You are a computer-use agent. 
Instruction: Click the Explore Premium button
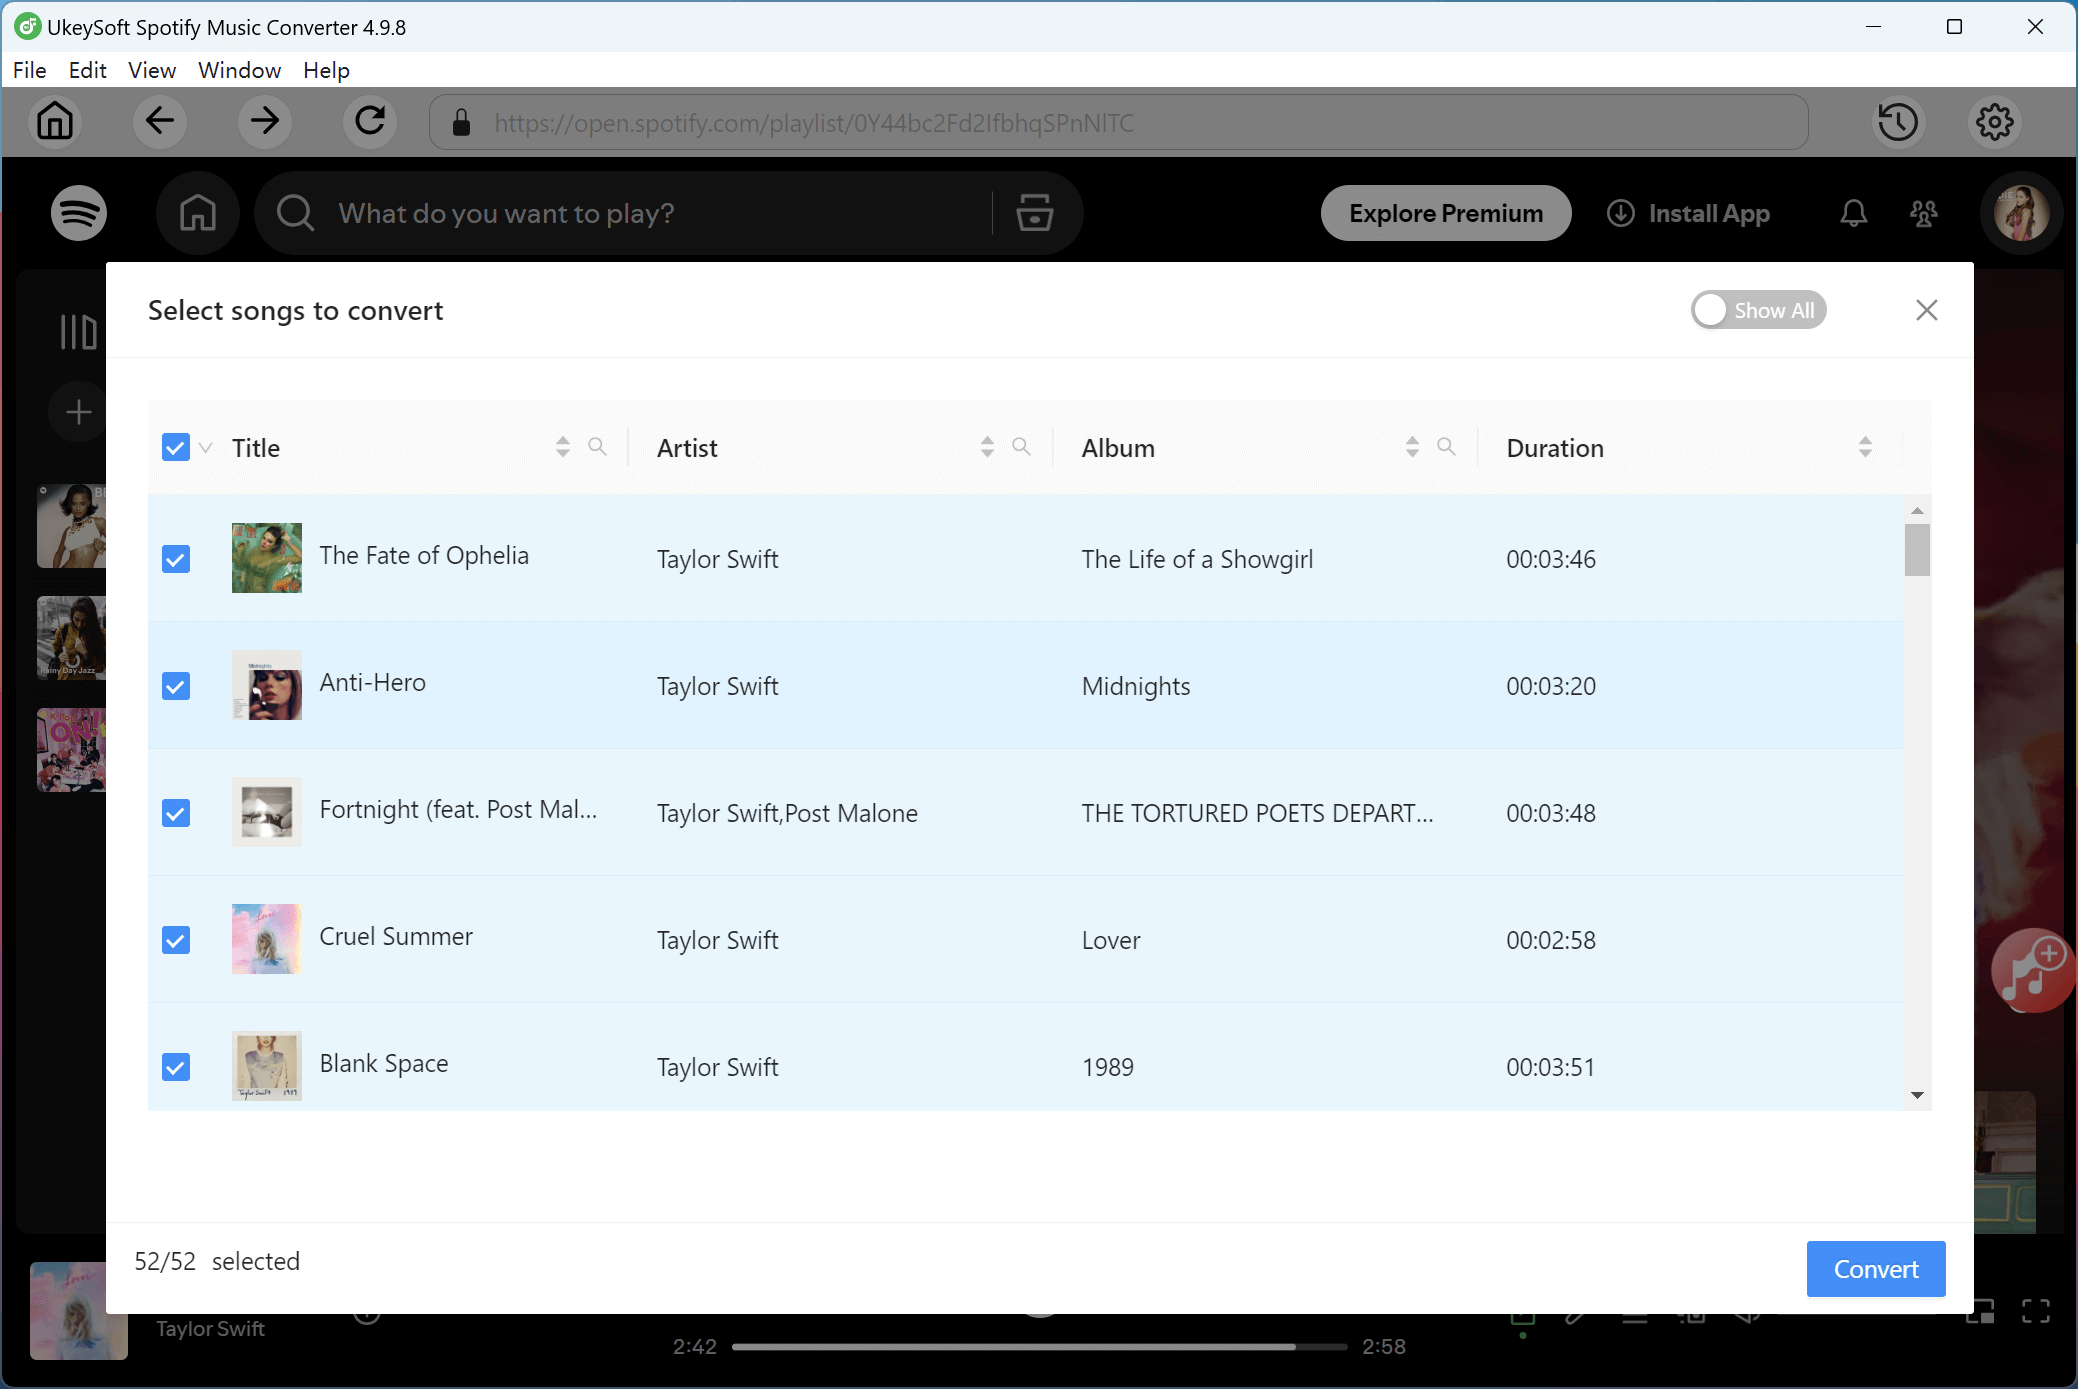(1445, 212)
